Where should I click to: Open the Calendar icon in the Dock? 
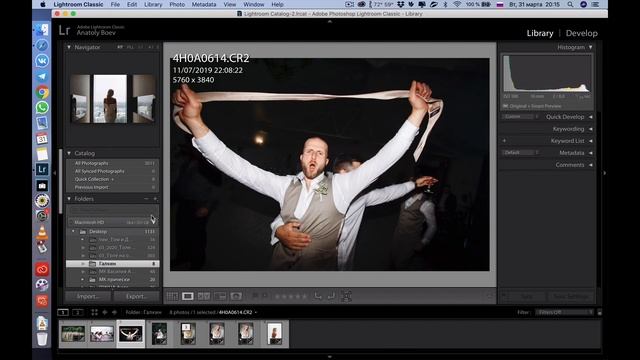pyautogui.click(x=42, y=139)
